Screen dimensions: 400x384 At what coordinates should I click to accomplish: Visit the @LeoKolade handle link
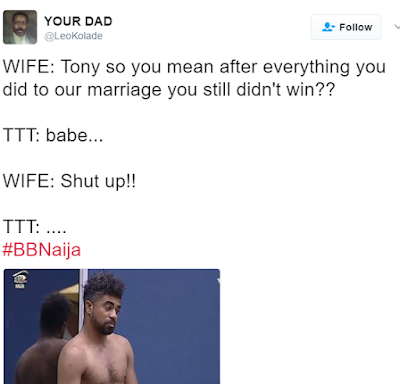pyautogui.click(x=73, y=36)
